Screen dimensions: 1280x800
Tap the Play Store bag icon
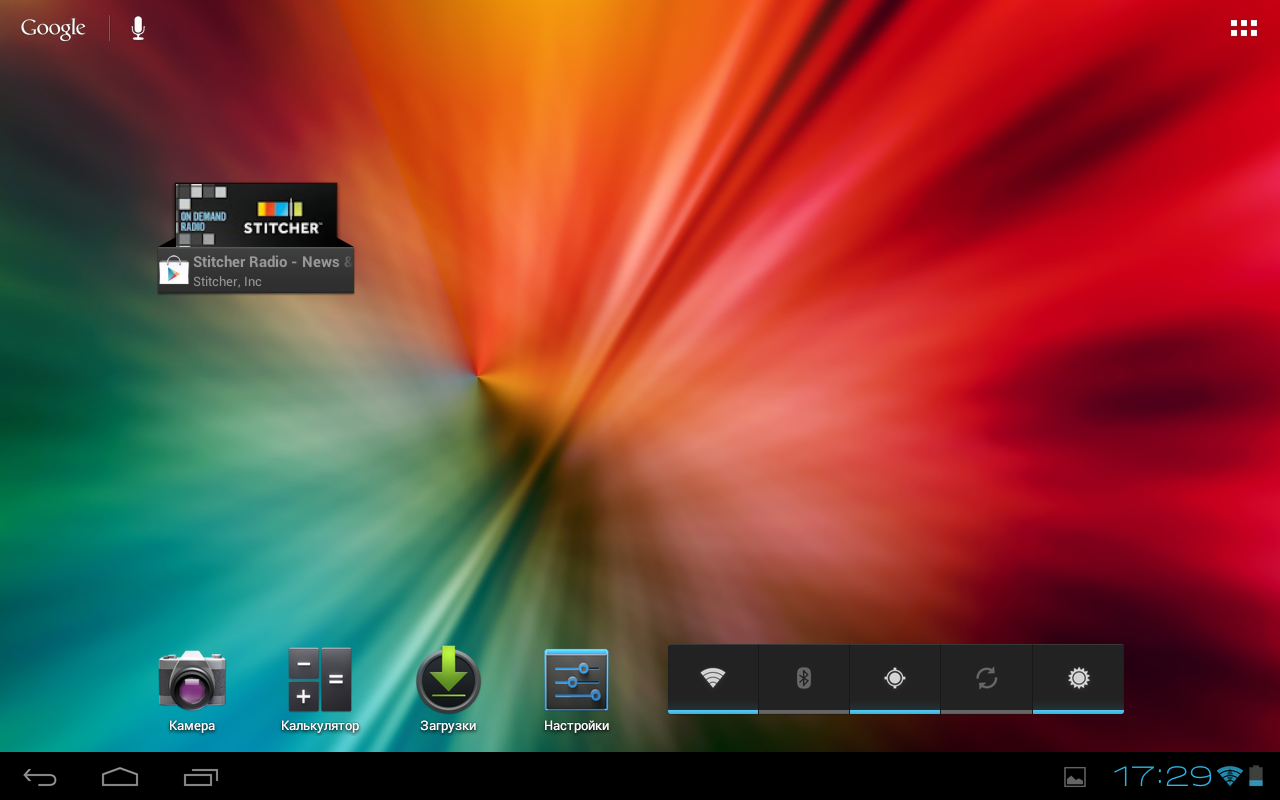coord(174,270)
